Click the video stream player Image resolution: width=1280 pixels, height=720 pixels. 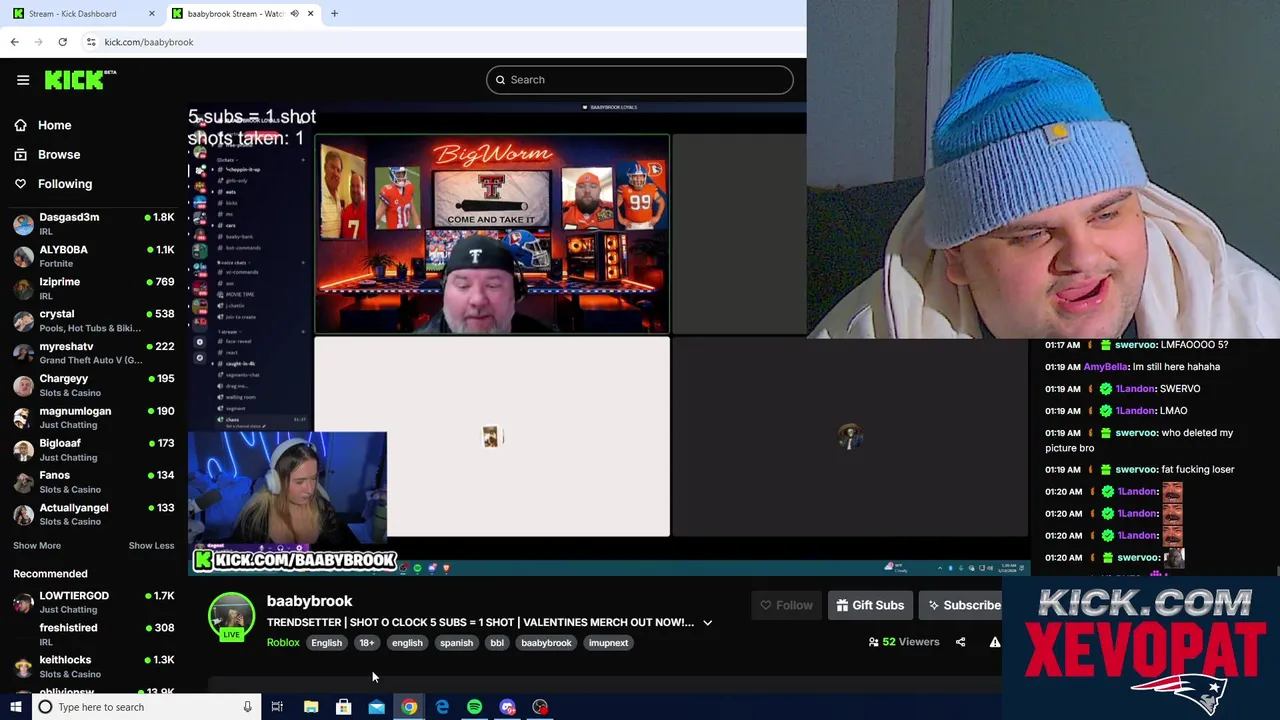coord(608,338)
